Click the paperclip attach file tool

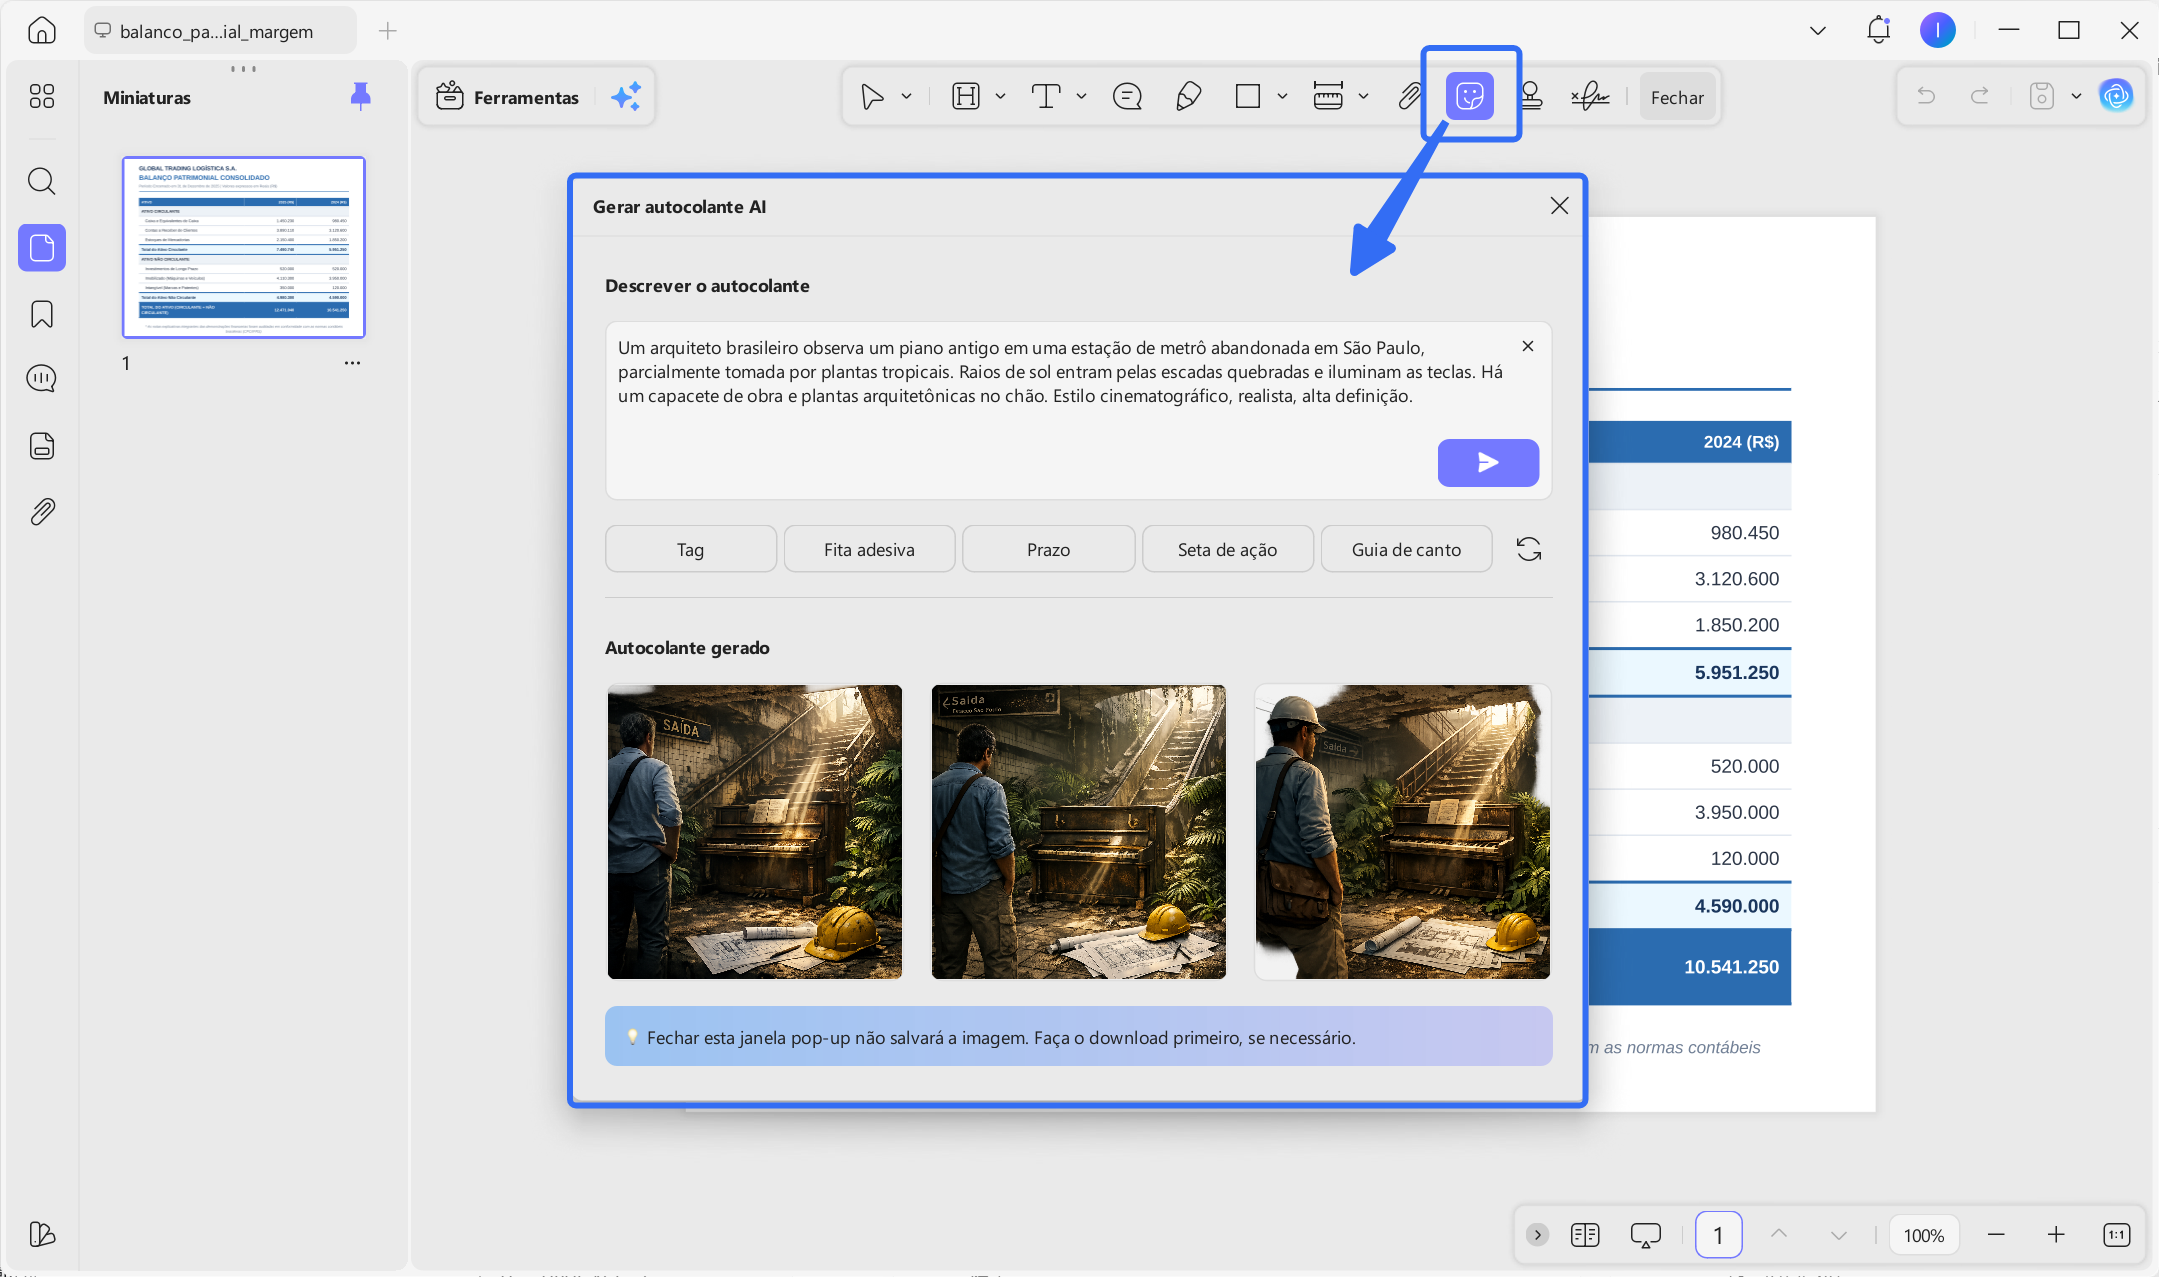(1409, 96)
